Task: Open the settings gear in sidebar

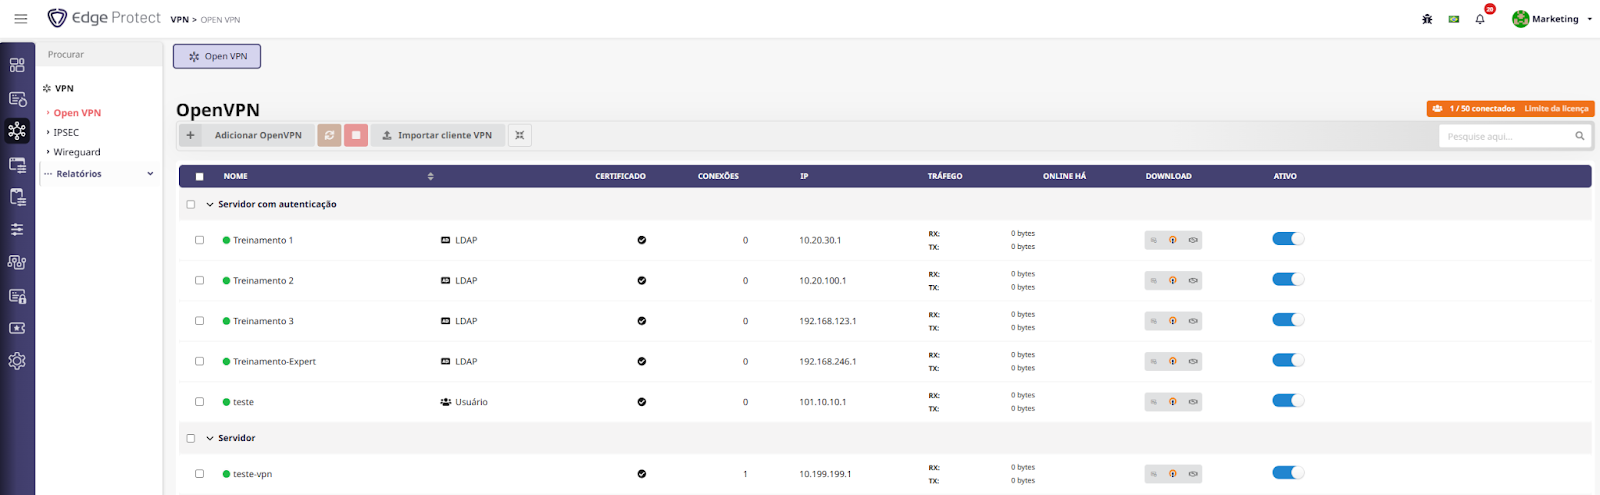Action: tap(17, 361)
